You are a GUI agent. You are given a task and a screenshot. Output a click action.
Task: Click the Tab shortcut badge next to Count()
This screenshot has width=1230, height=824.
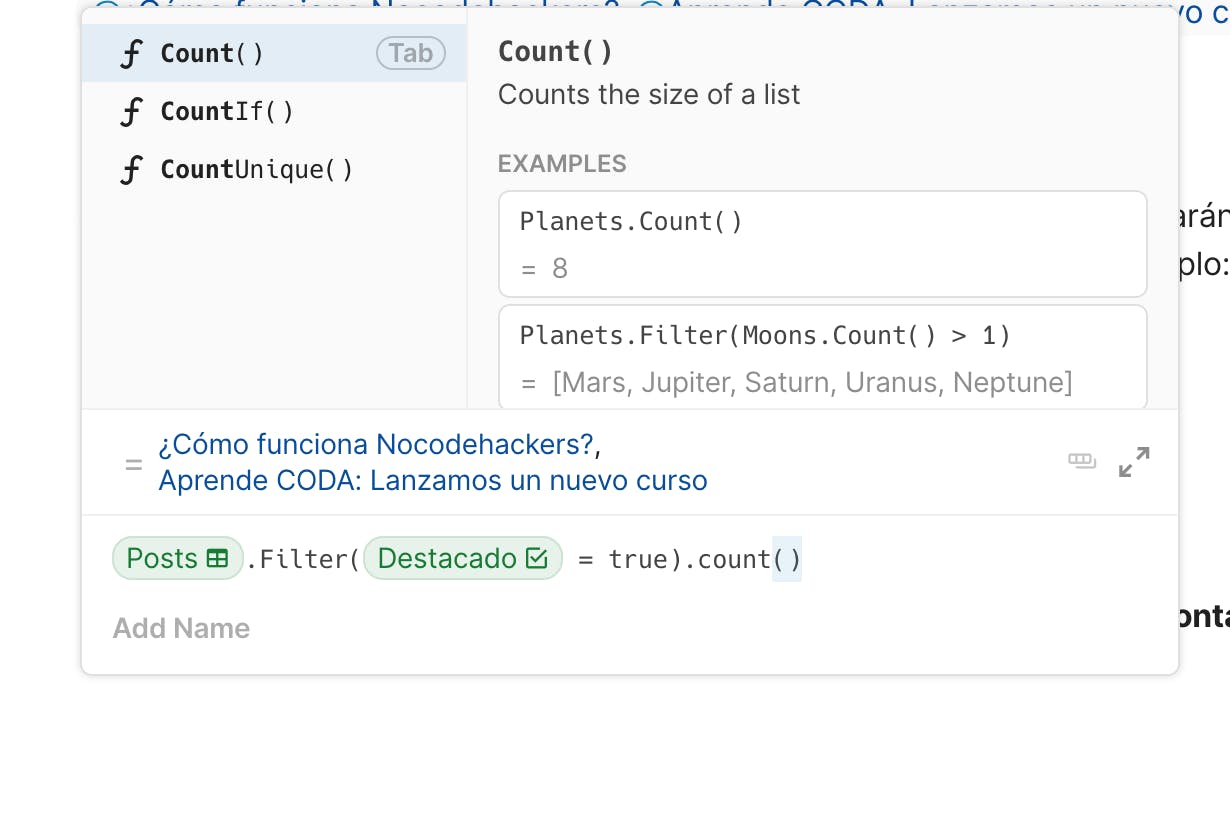coord(410,53)
